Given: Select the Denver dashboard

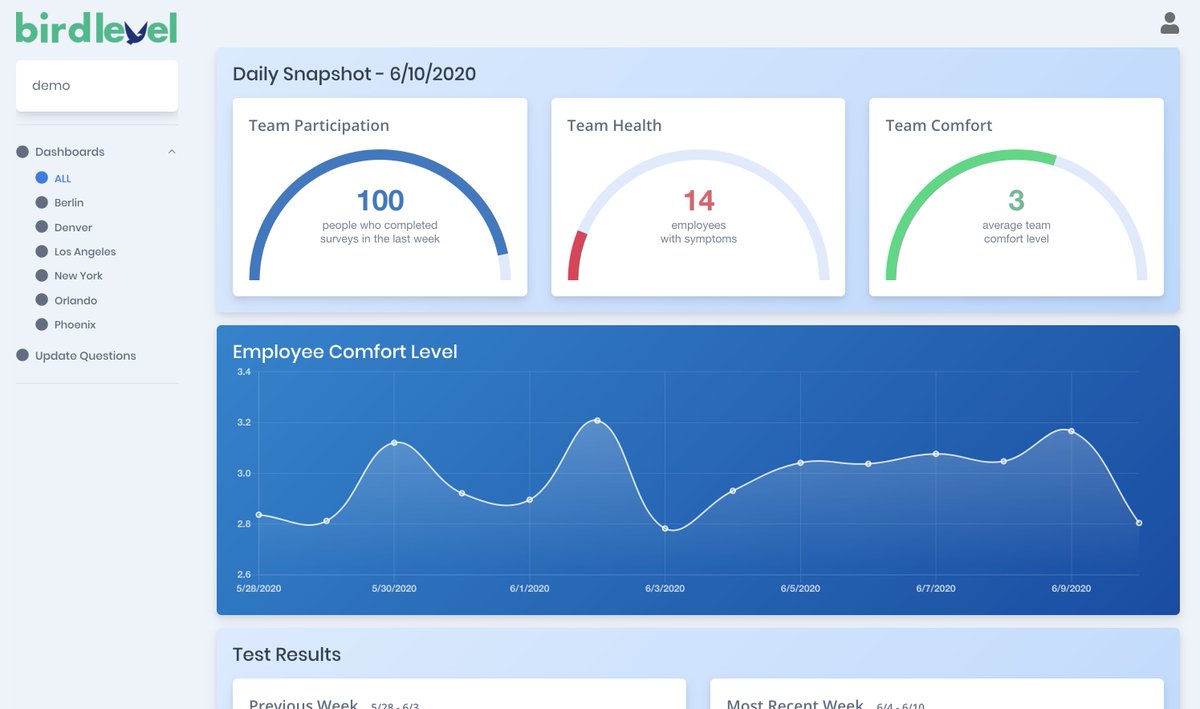Looking at the screenshot, I should [x=74, y=227].
